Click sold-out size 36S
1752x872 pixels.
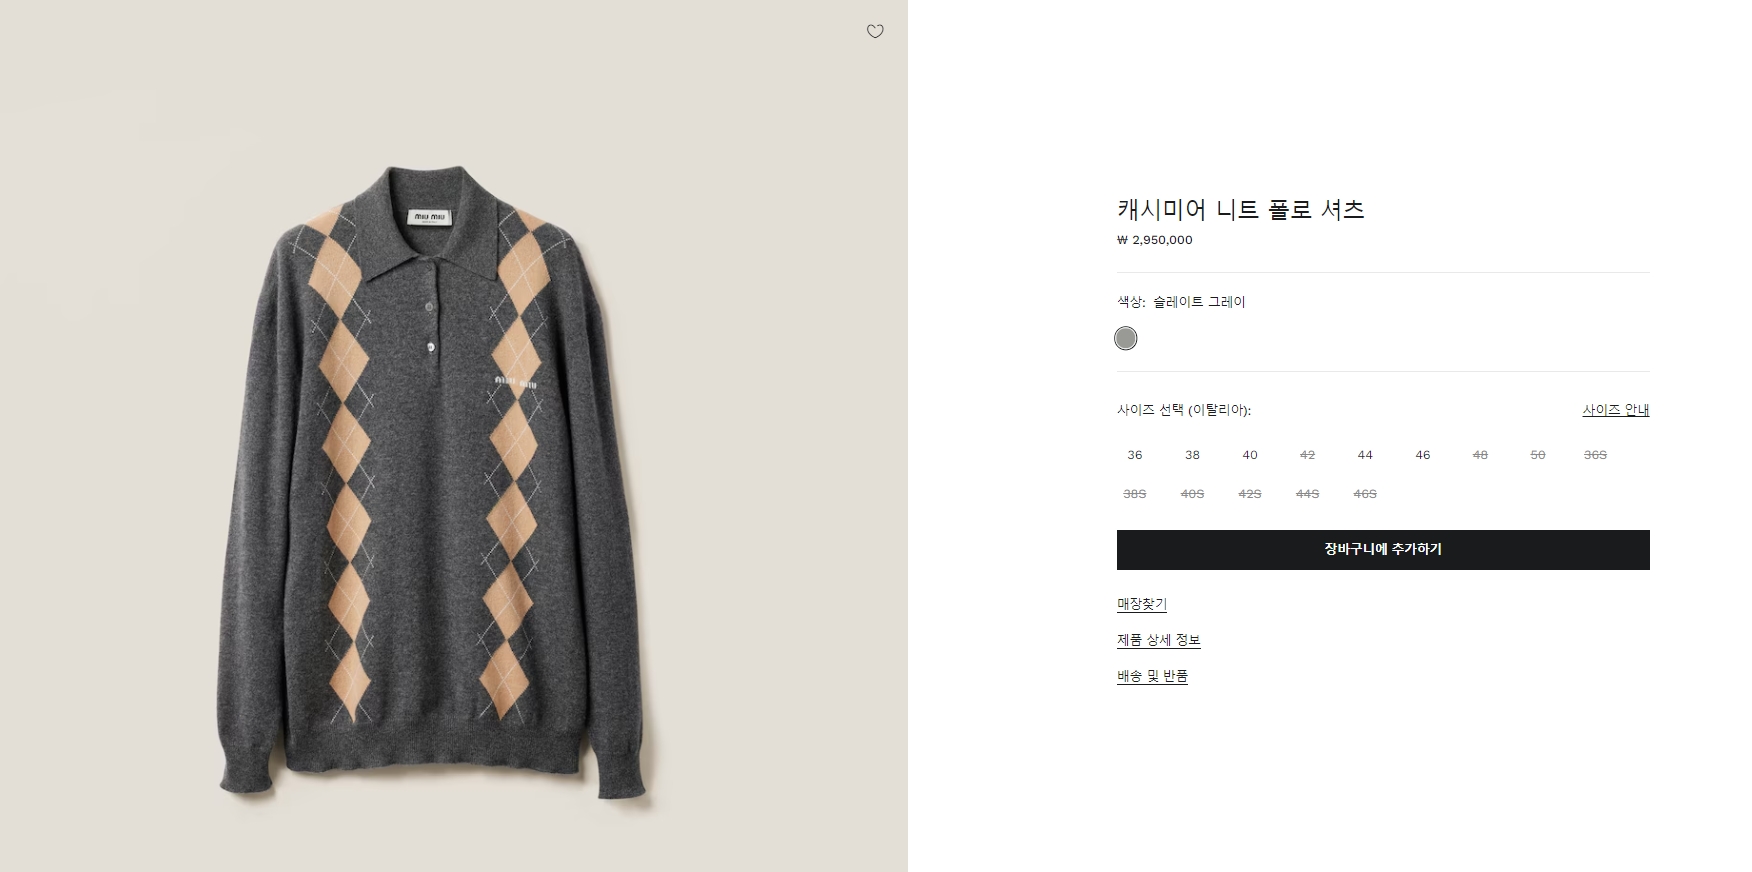(x=1595, y=455)
